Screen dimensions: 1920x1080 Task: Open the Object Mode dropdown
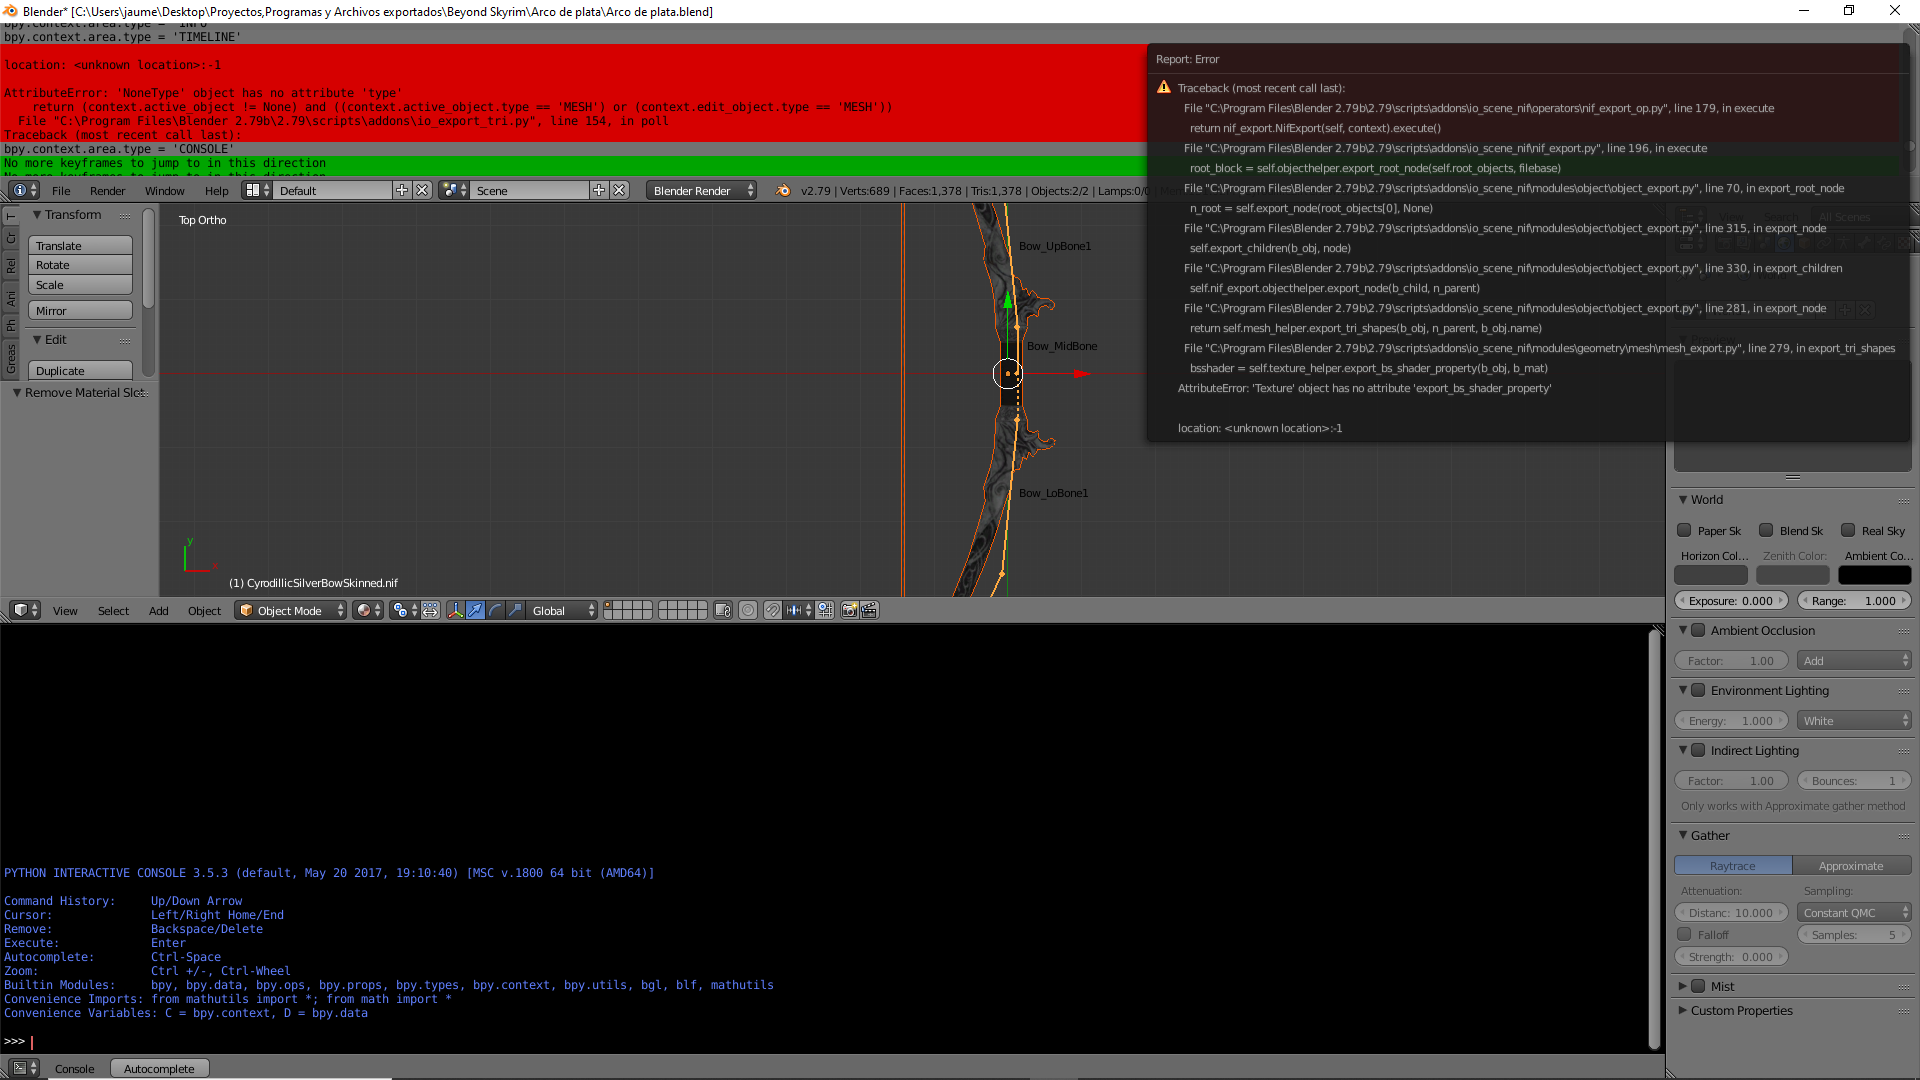coord(290,610)
